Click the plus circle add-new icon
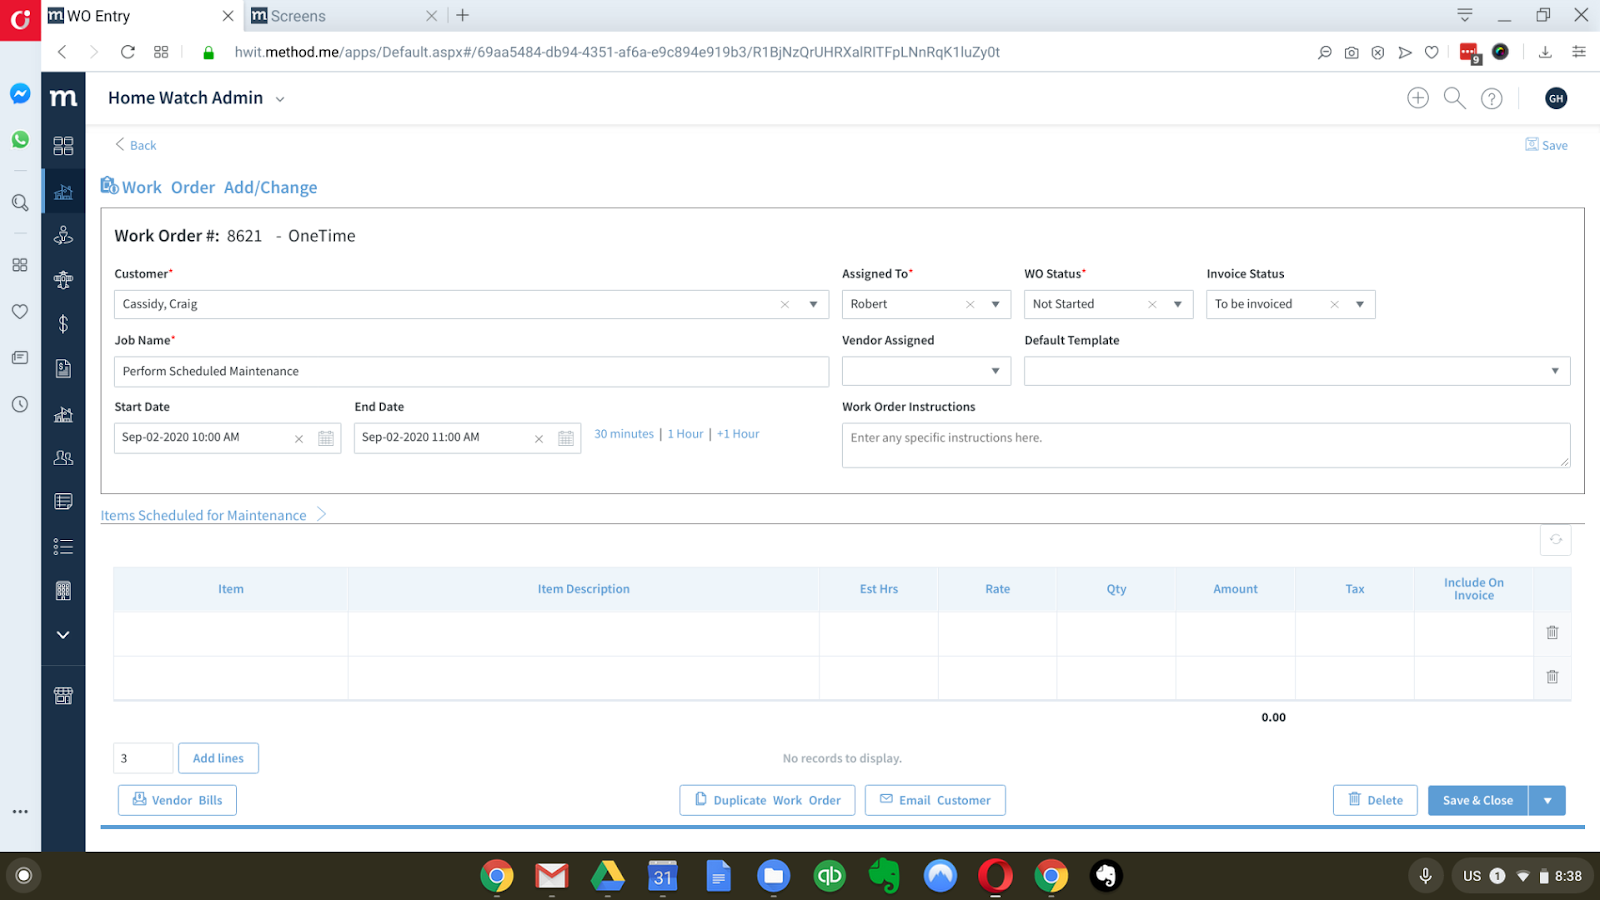 tap(1418, 98)
